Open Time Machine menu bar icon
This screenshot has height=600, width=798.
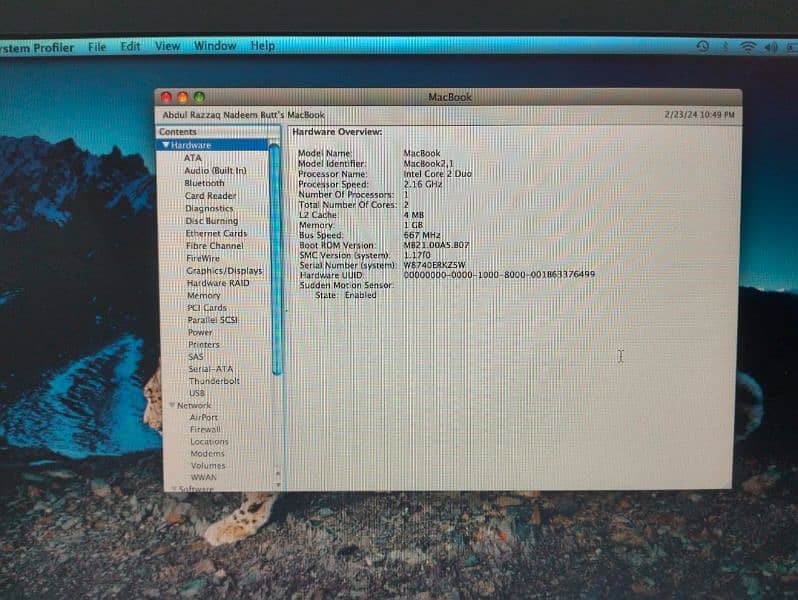coord(702,47)
